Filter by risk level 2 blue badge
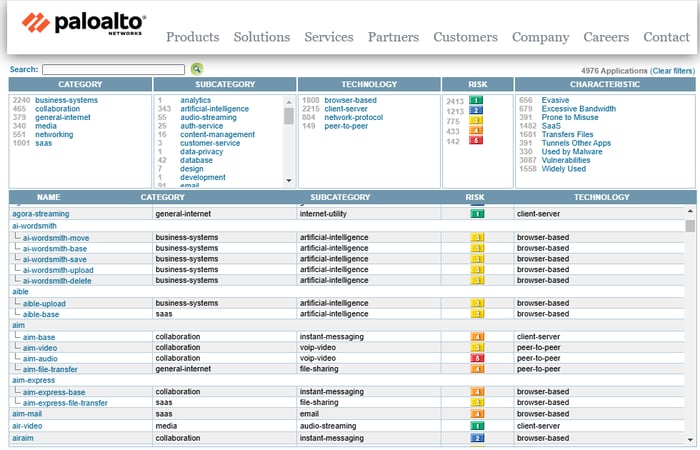Screen dimensions: 700x450 coord(476,110)
